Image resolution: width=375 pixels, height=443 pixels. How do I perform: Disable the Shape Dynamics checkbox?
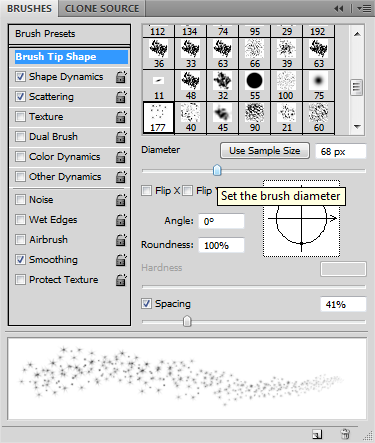click(x=20, y=77)
